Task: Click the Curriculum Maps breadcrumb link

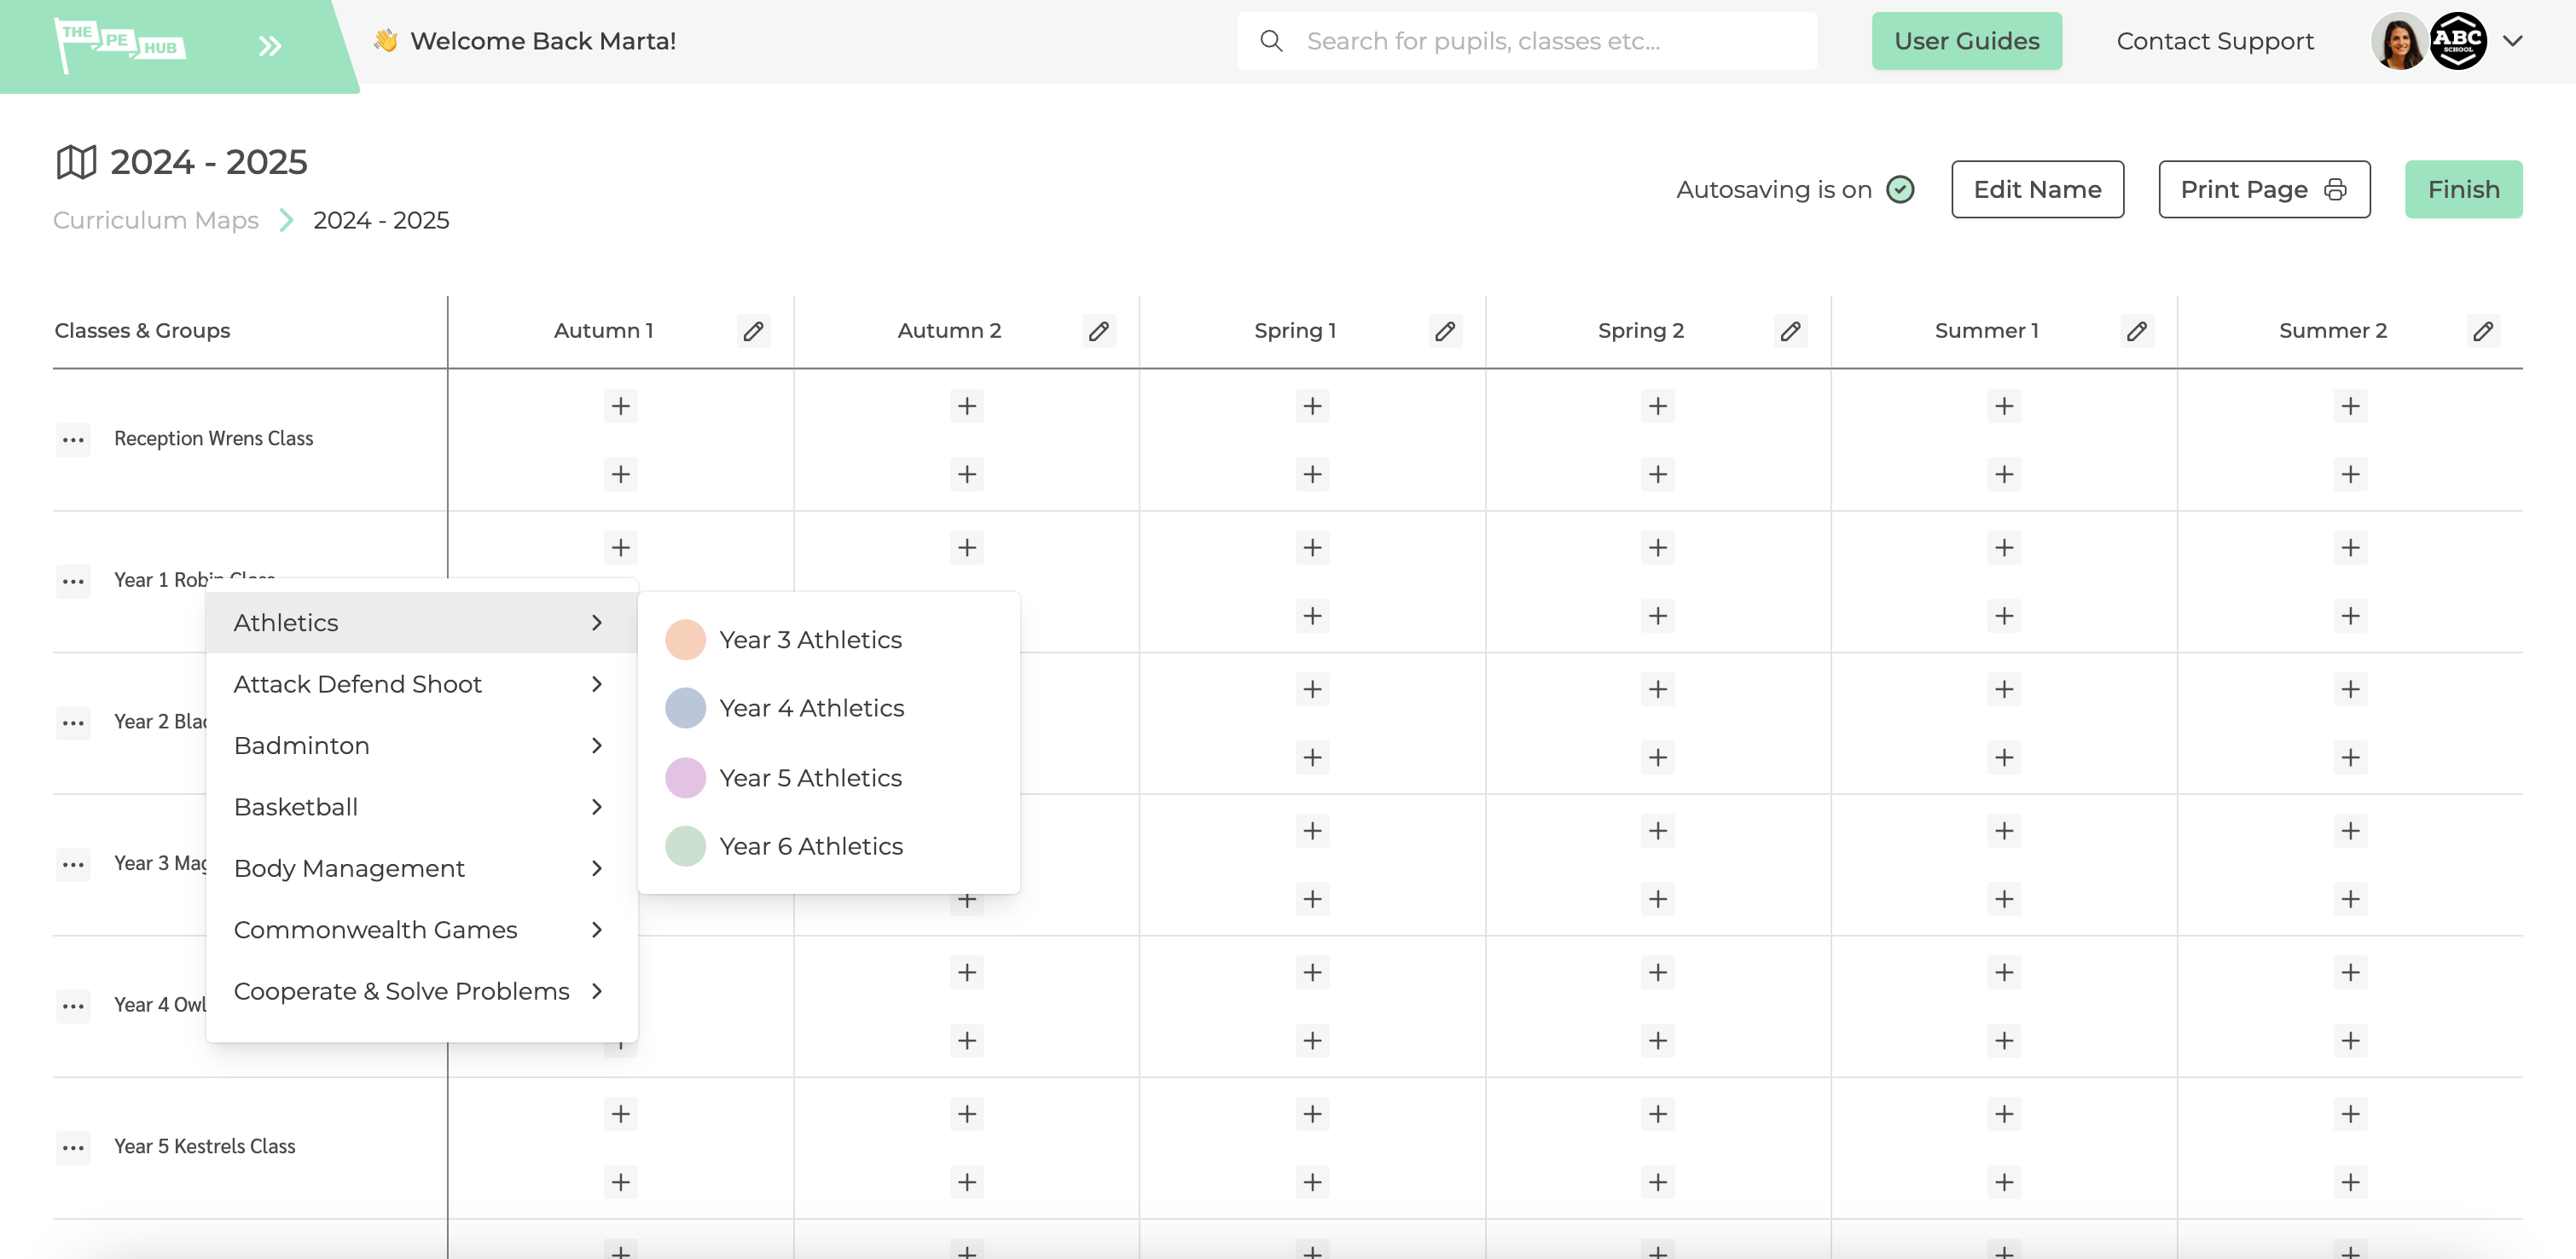Action: (x=156, y=217)
